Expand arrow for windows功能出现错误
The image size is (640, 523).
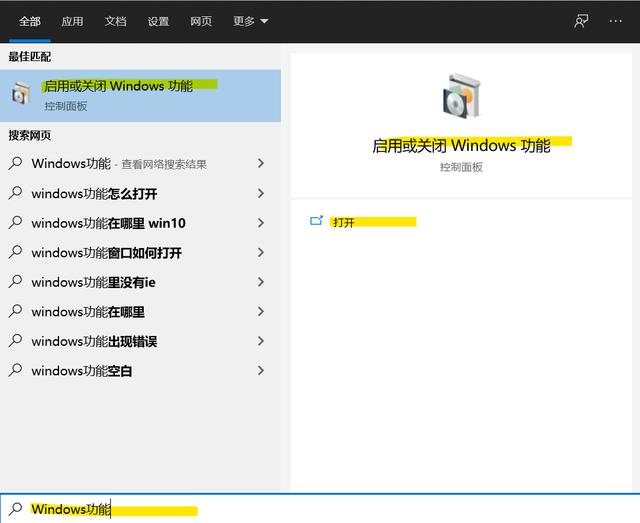[261, 341]
